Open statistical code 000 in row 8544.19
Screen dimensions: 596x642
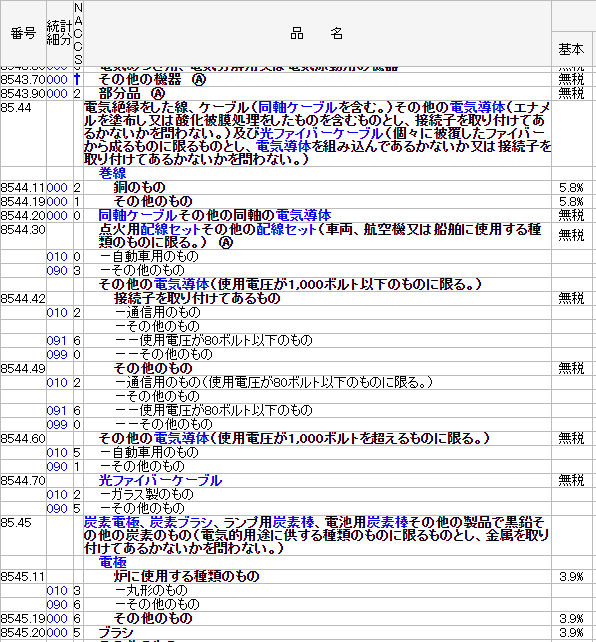coord(57,202)
